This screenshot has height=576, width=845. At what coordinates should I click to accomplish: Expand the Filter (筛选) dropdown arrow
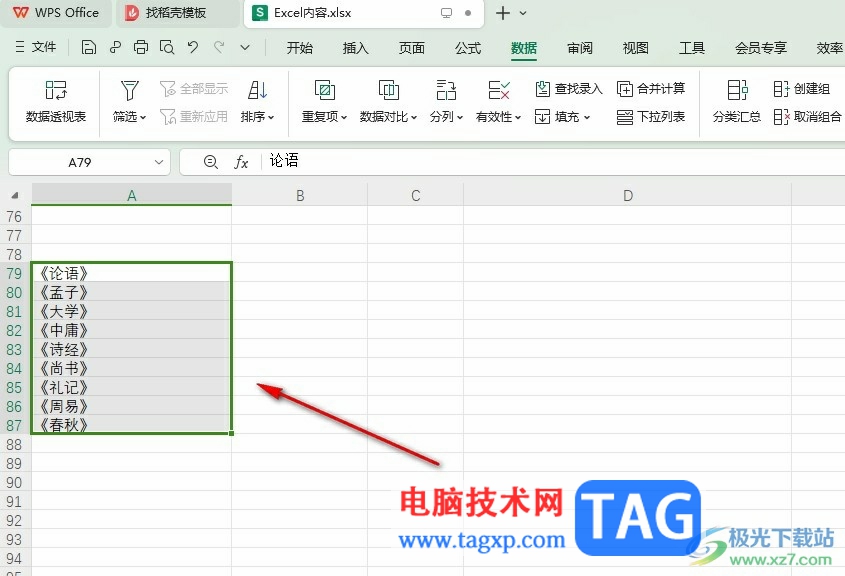click(143, 117)
